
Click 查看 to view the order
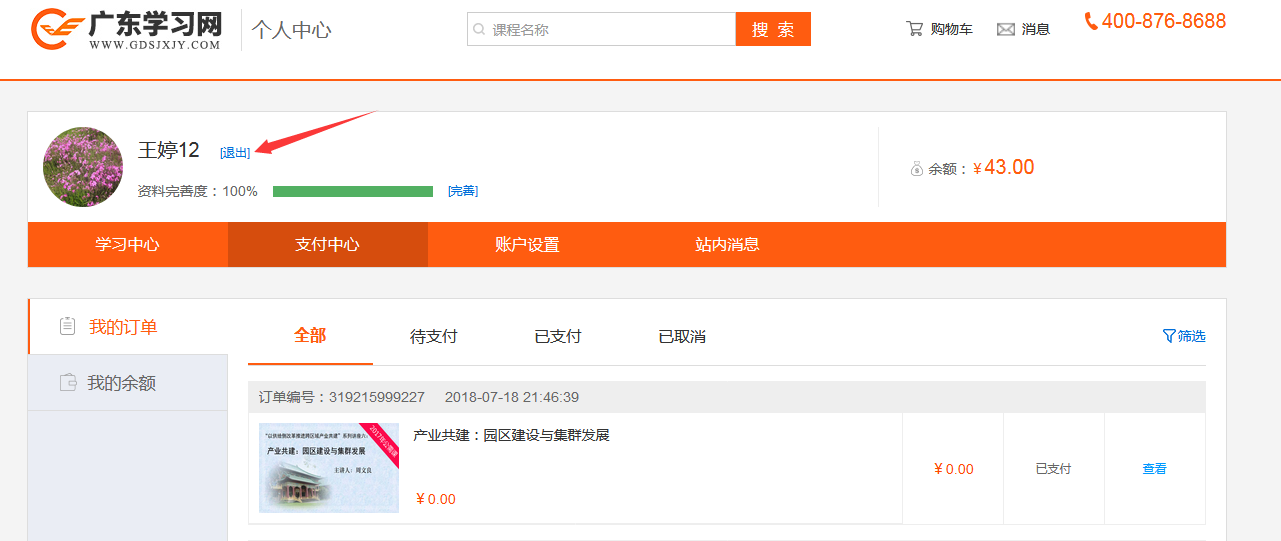point(1154,468)
